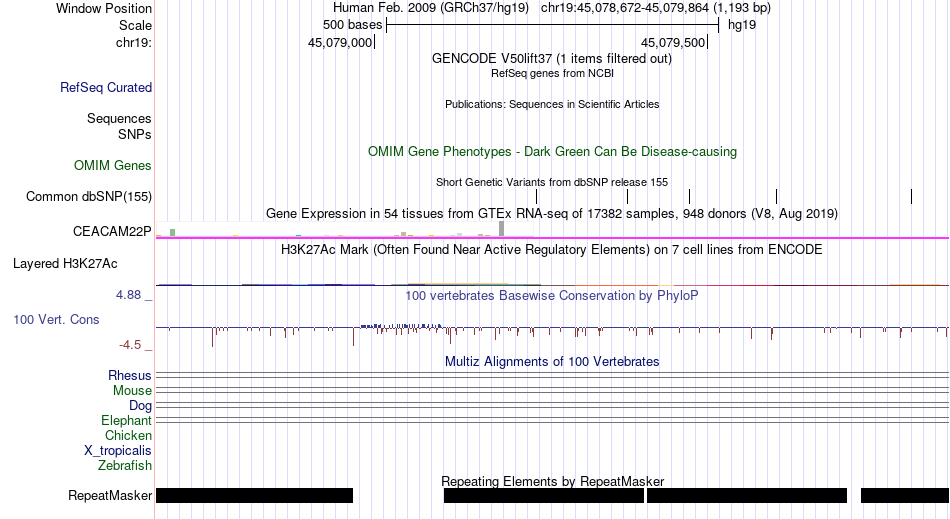
Task: Click the second RepeatMasker black block
Action: pos(543,495)
